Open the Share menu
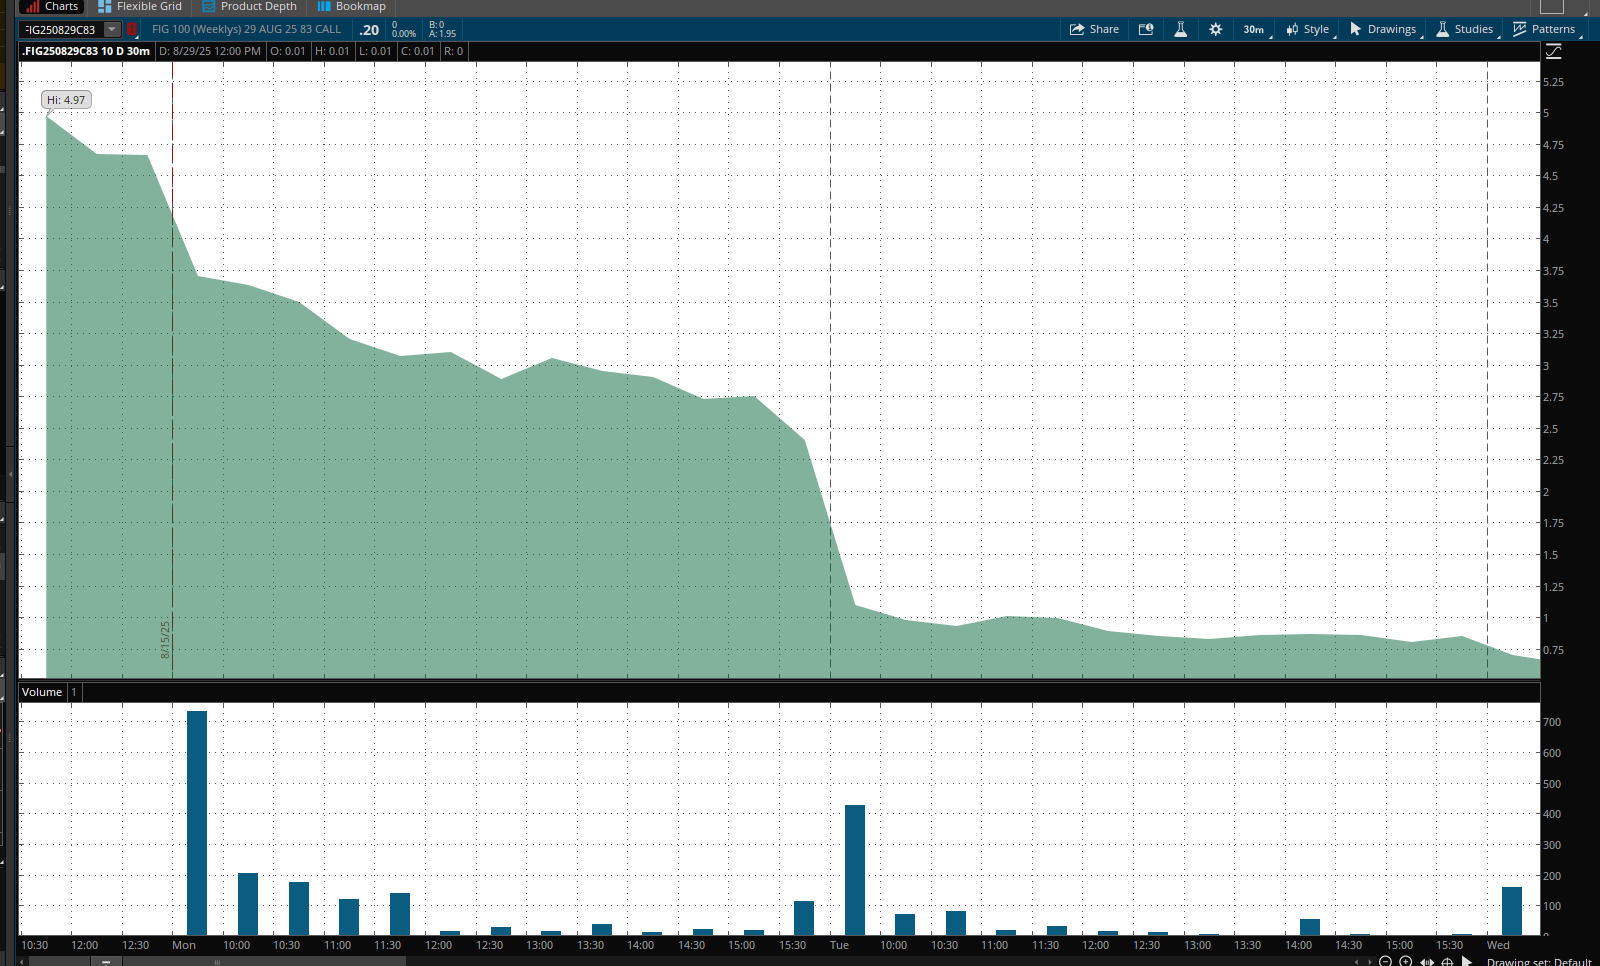This screenshot has width=1600, height=966. point(1094,29)
